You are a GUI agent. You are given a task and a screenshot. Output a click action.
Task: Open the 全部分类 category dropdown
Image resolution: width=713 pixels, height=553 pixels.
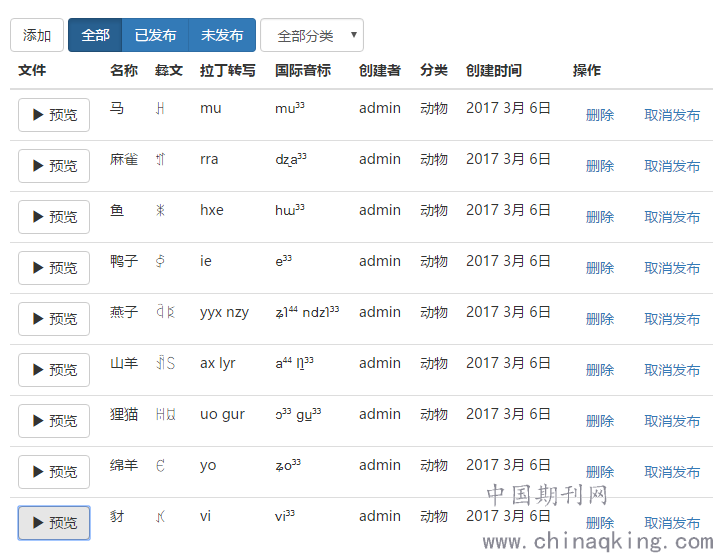pyautogui.click(x=312, y=35)
